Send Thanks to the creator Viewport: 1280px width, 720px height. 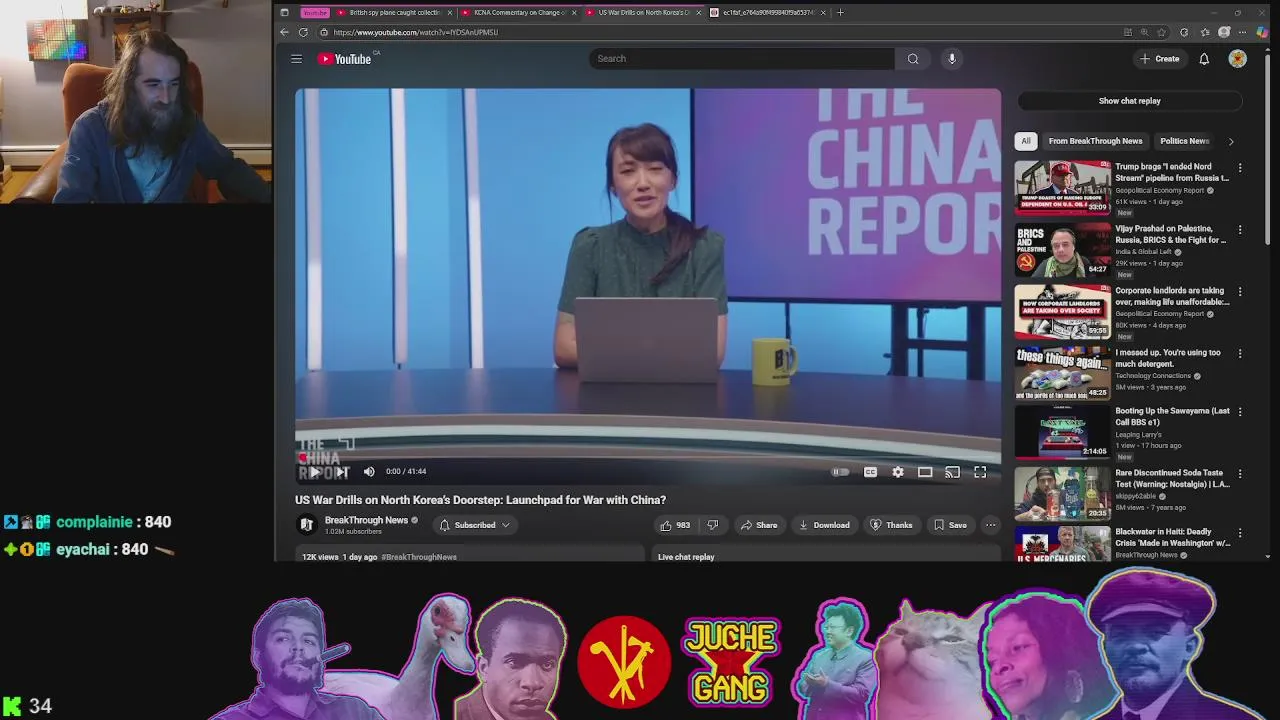[x=891, y=525]
